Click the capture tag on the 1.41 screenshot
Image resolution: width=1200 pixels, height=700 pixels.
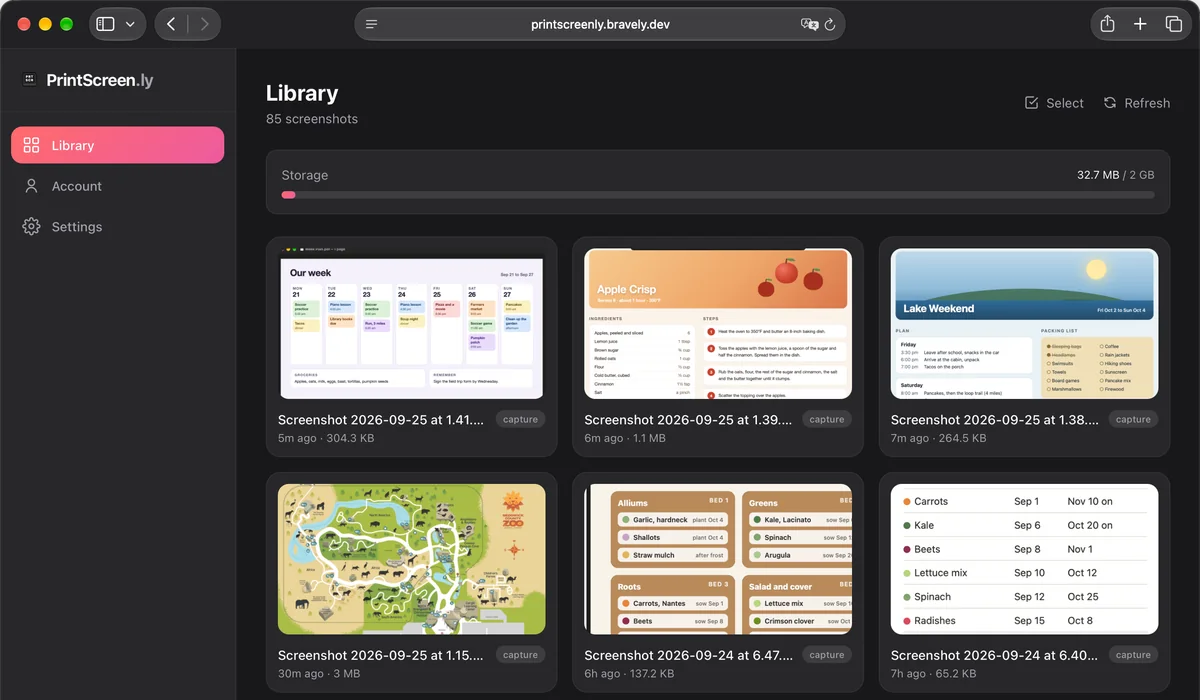tap(520, 420)
